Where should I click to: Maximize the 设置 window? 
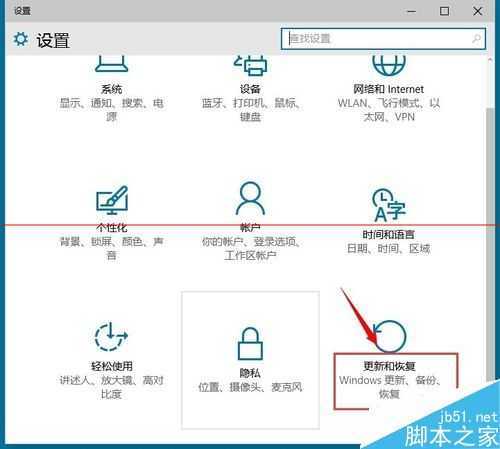(444, 11)
